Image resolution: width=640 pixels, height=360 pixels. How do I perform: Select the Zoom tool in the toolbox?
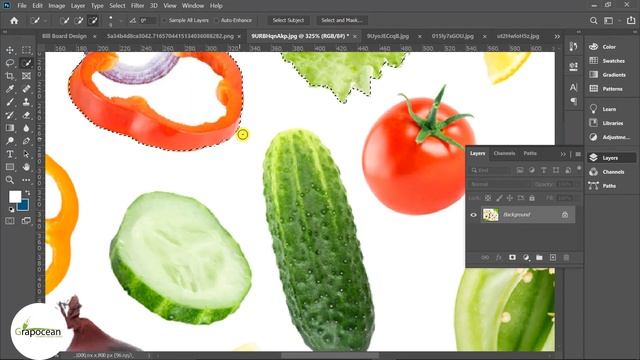point(10,180)
